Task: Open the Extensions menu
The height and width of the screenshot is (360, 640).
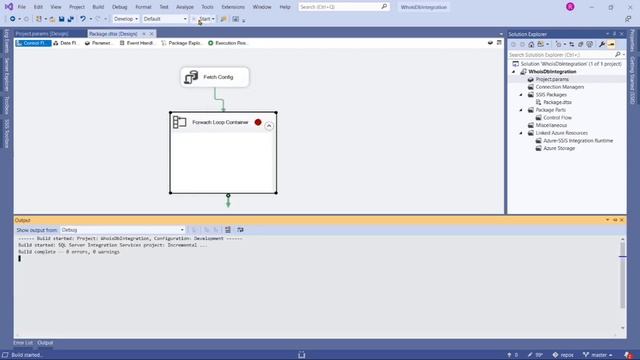Action: [x=233, y=7]
